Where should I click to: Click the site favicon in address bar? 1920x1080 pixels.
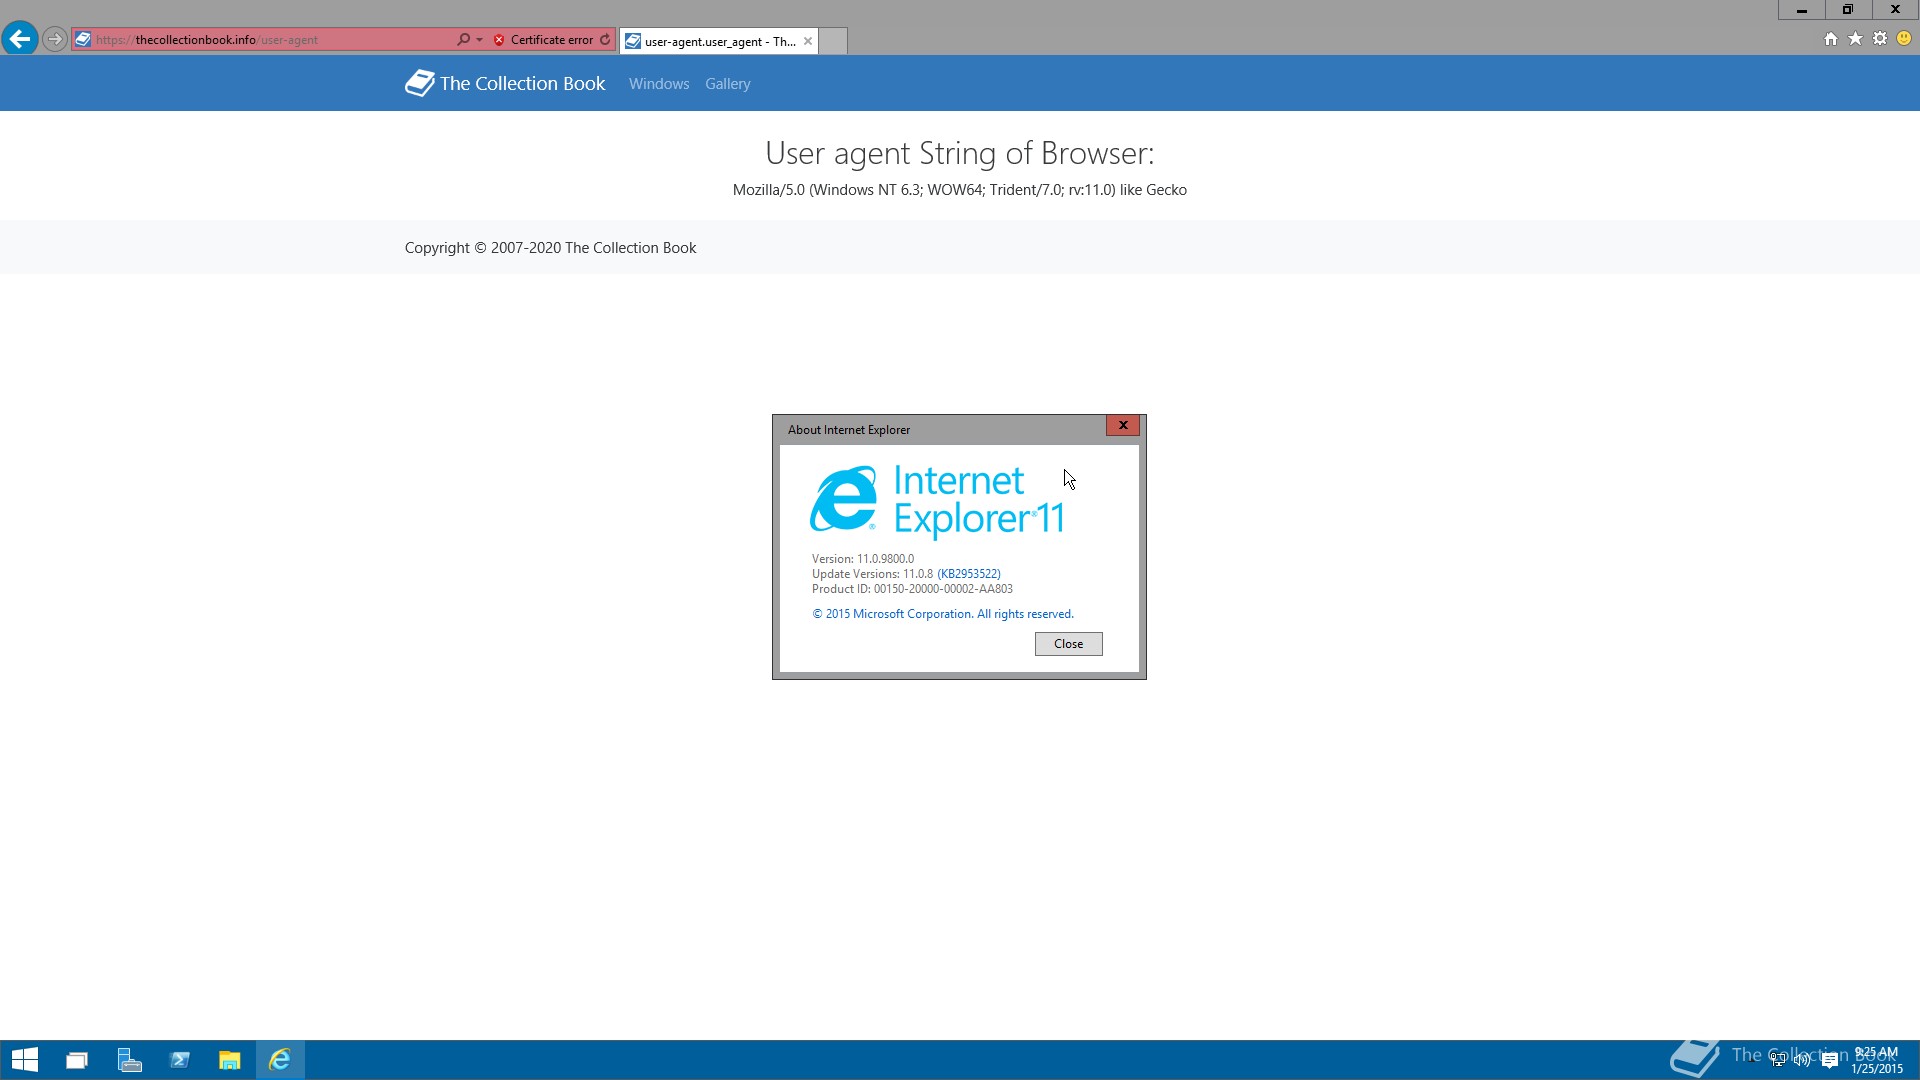pyautogui.click(x=83, y=40)
